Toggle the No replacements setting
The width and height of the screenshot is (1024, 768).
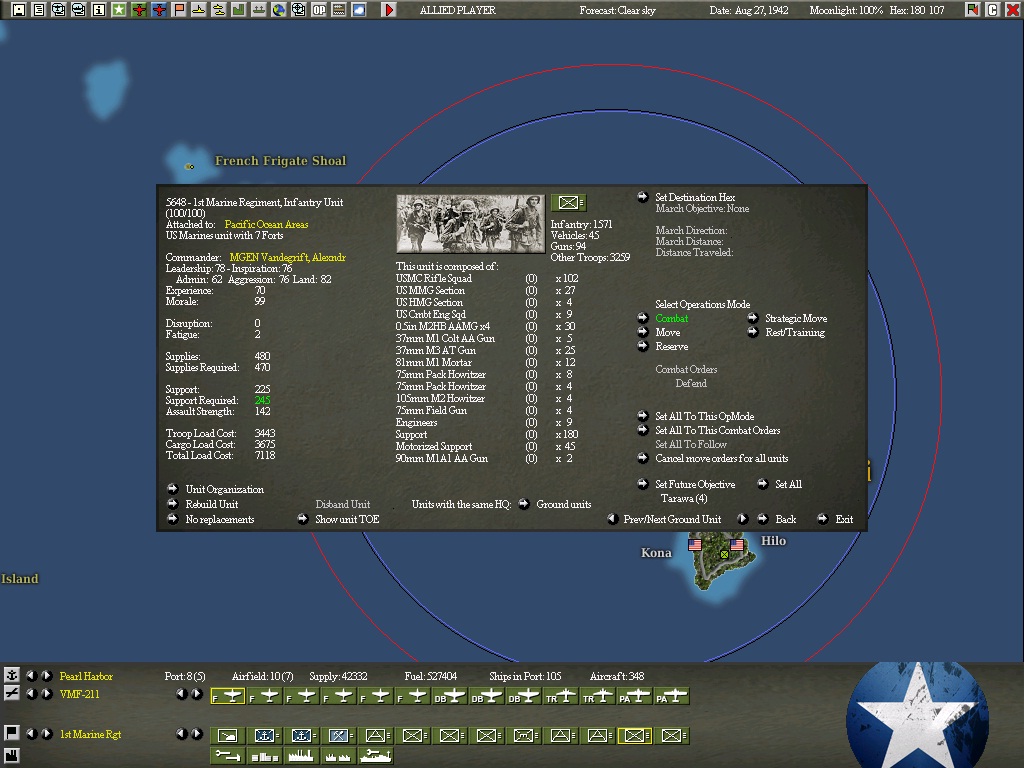point(172,520)
